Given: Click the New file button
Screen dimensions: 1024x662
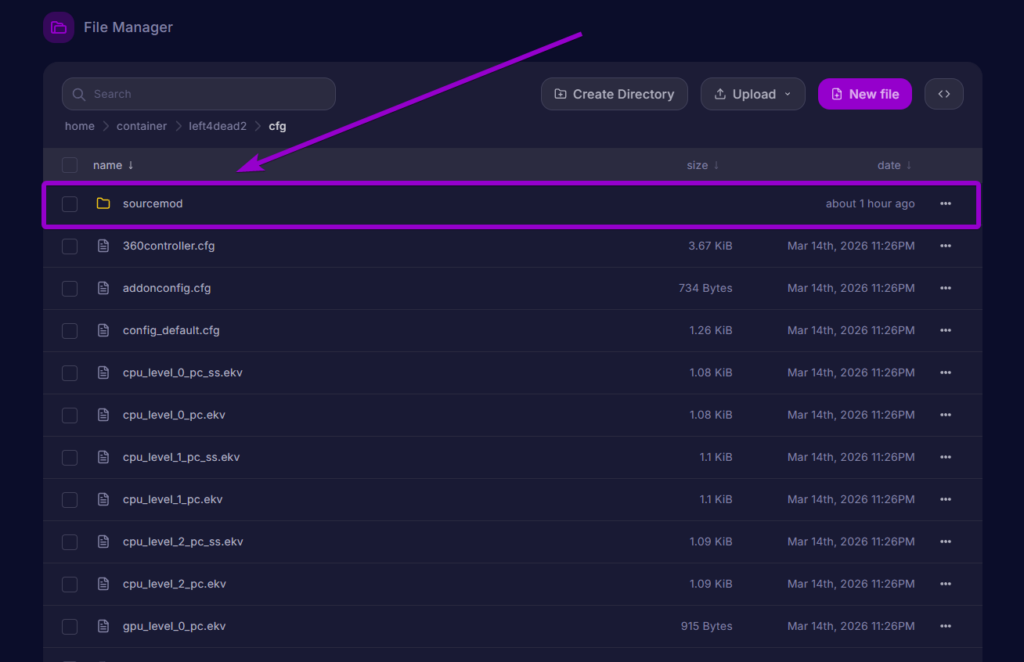Looking at the screenshot, I should (864, 93).
